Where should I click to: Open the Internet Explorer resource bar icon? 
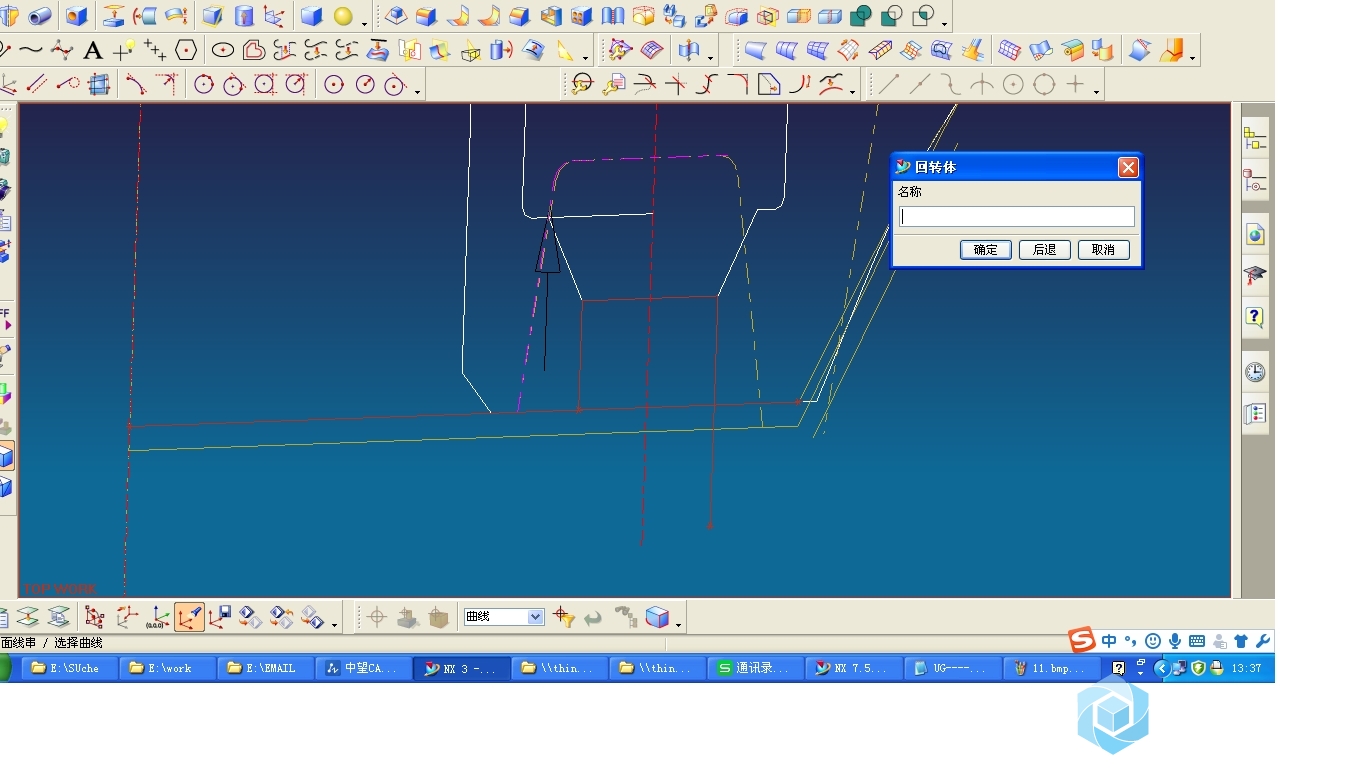pyautogui.click(x=1255, y=234)
